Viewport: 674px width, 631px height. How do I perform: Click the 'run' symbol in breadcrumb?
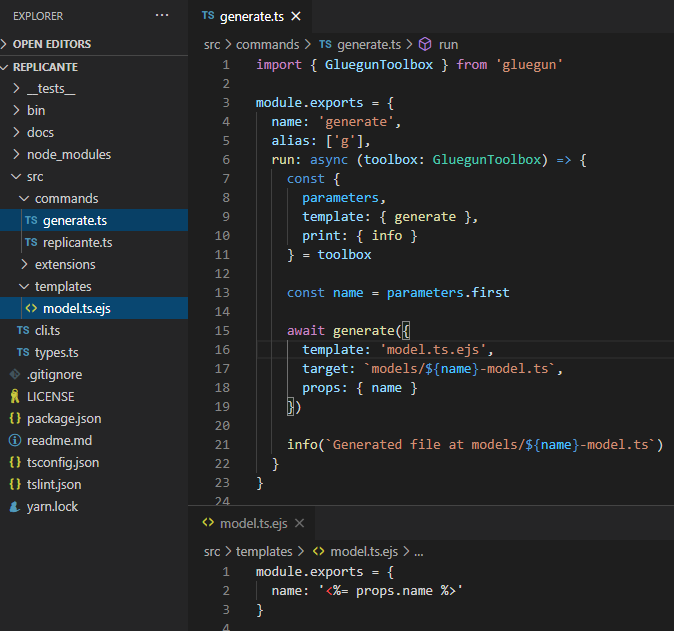(448, 45)
